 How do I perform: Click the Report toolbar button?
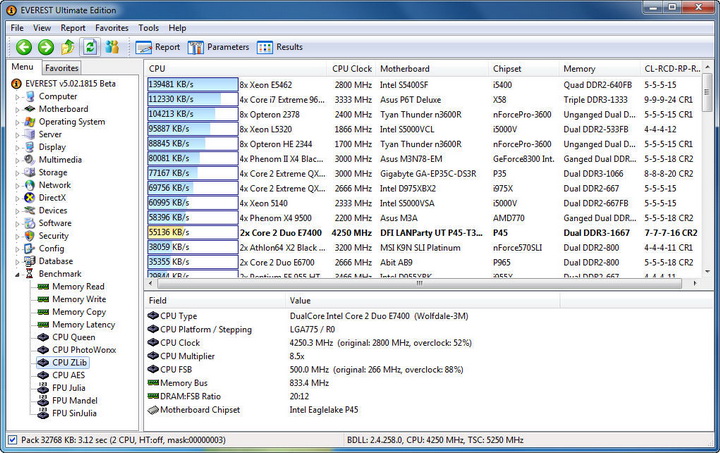point(158,47)
